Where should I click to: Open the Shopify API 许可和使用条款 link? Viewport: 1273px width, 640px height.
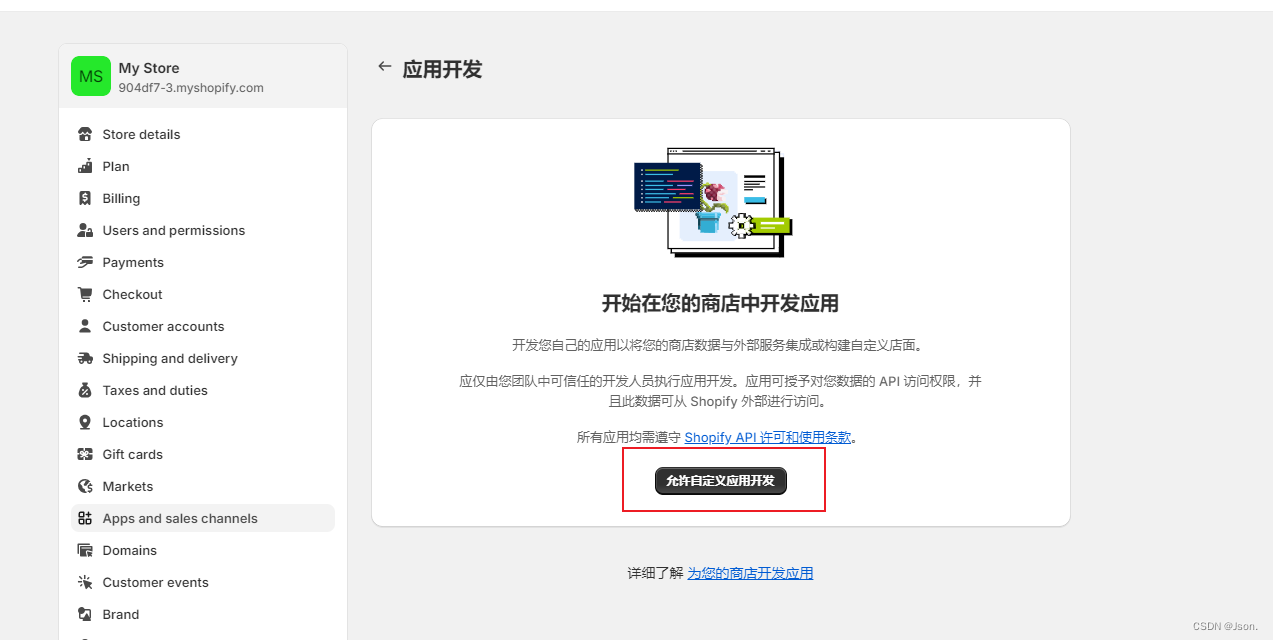coord(768,437)
